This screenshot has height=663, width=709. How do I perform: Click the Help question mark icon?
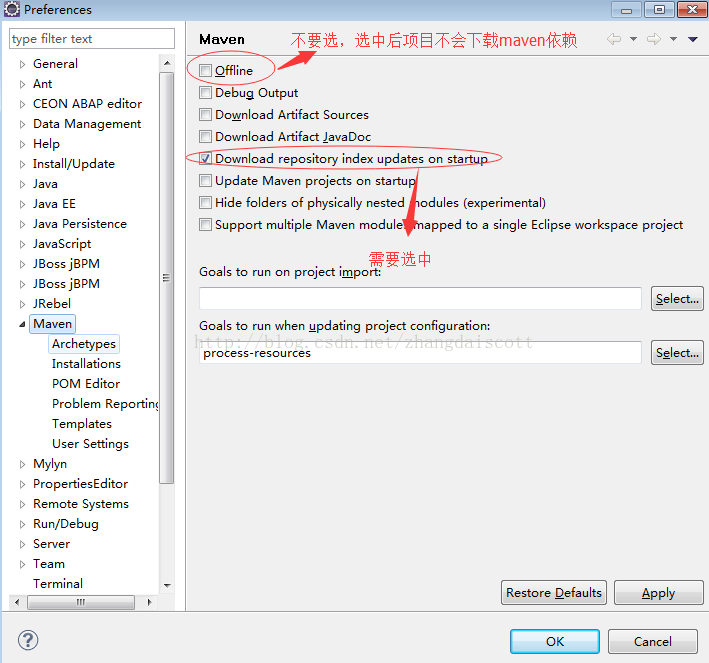[28, 640]
